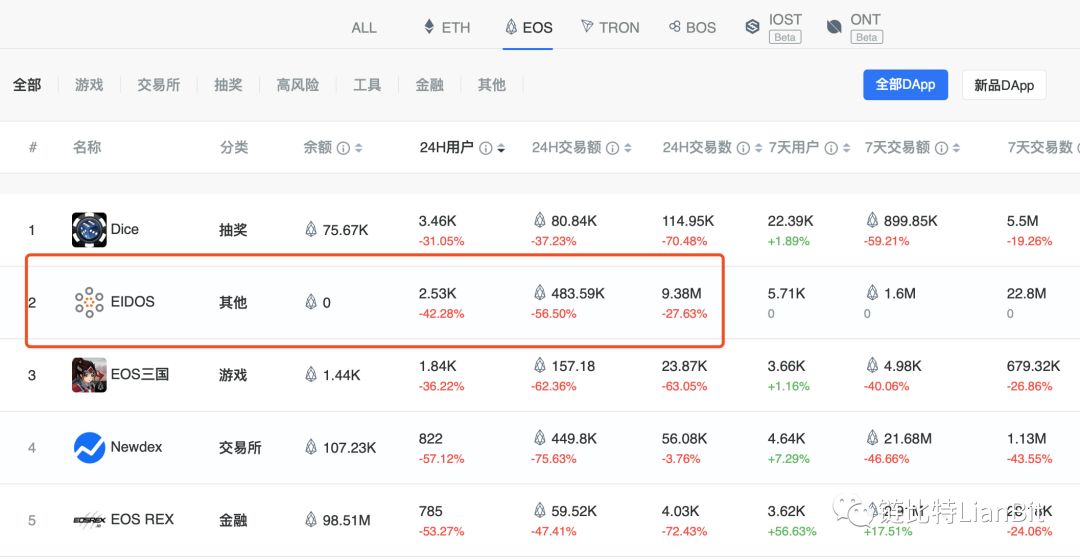Screen dimensions: 1080x559
Task: Toggle sort arrows on 24H用户 column
Action: (x=501, y=148)
